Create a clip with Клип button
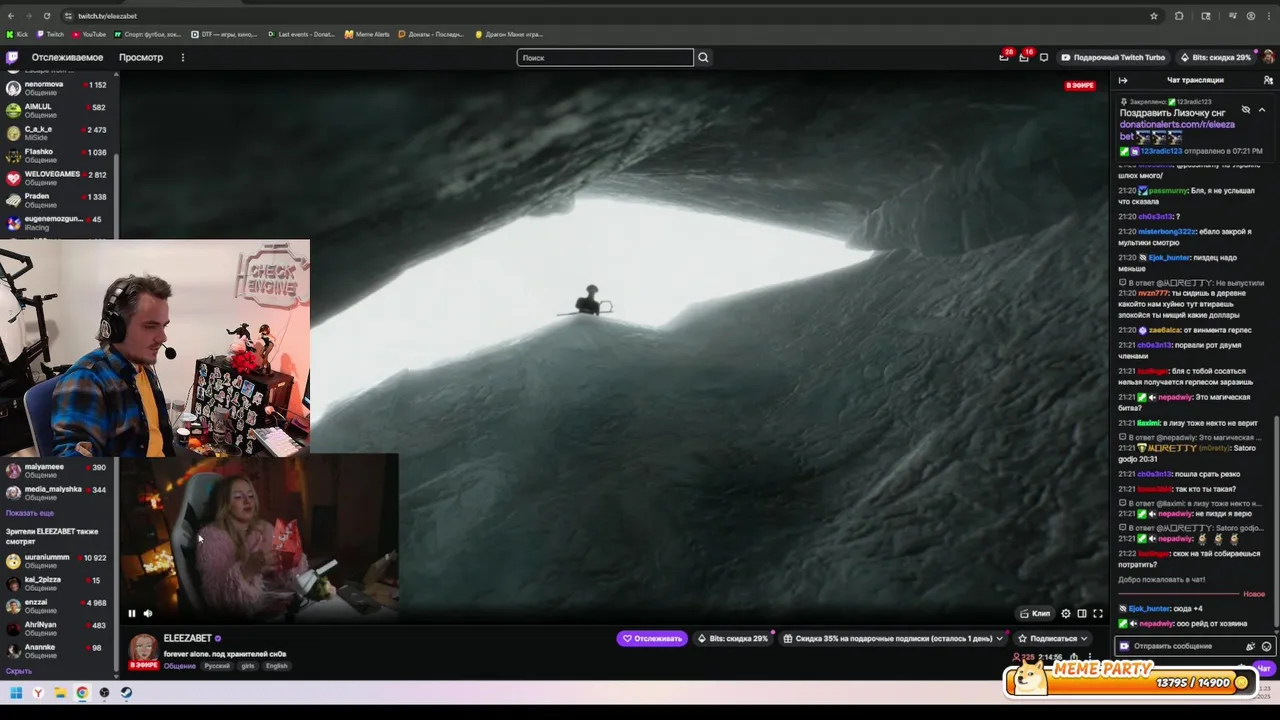Viewport: 1280px width, 720px height. point(1034,613)
